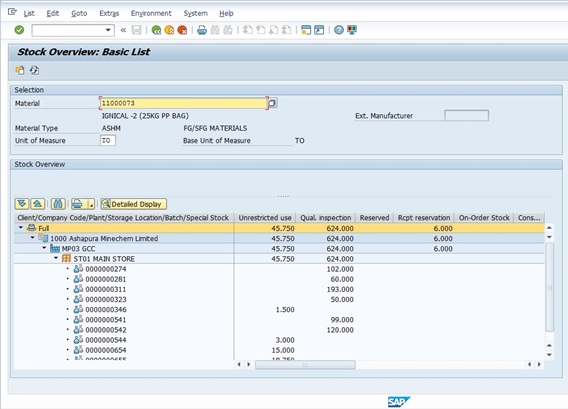Collapse 1000 Ashapura Minechem Limited node

coord(32,238)
